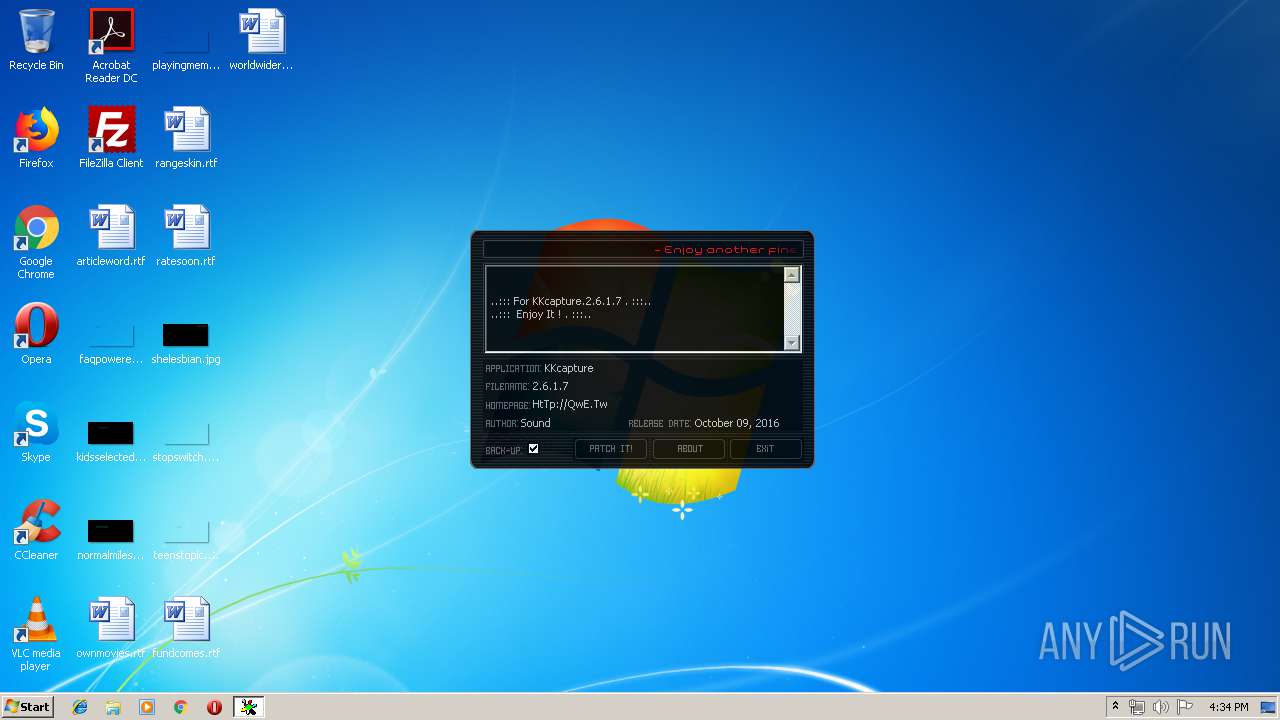The image size is (1280, 720).
Task: Click inside the patcher log text area
Action: [635, 309]
